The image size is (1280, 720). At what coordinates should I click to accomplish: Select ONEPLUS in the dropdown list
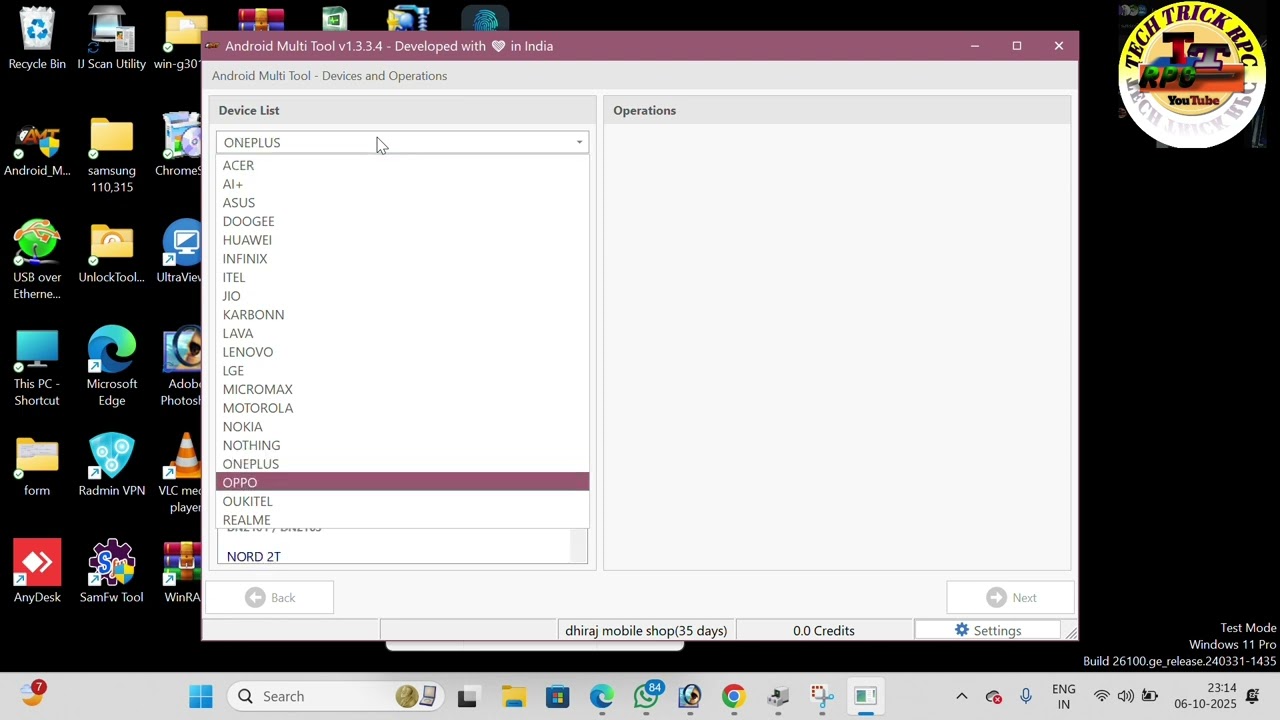[x=402, y=464]
